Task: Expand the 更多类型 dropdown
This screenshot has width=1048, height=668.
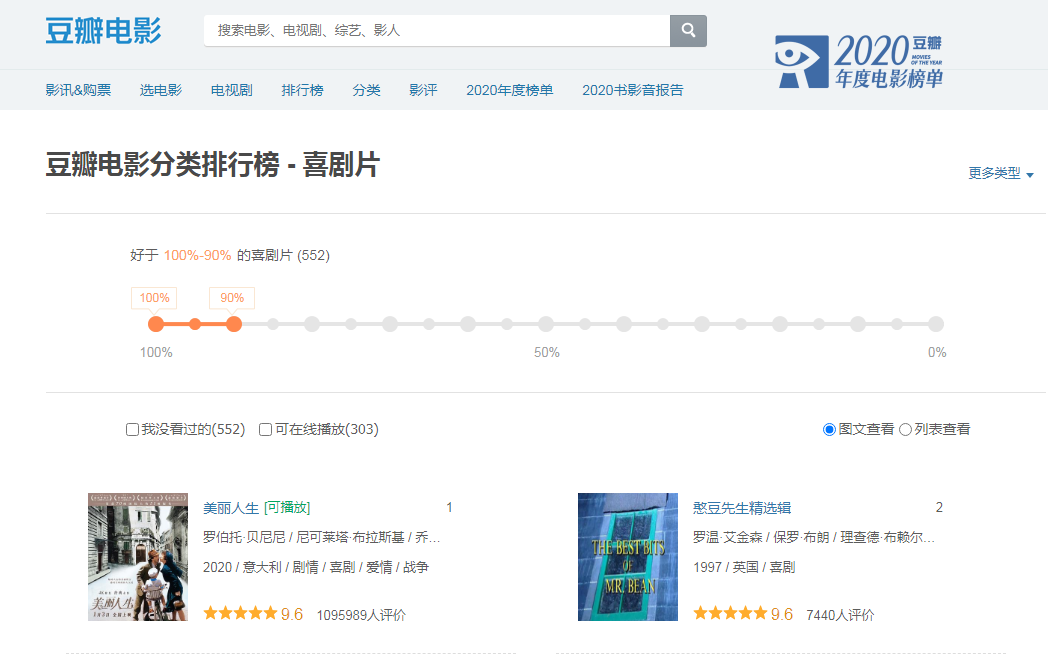Action: click(1001, 173)
